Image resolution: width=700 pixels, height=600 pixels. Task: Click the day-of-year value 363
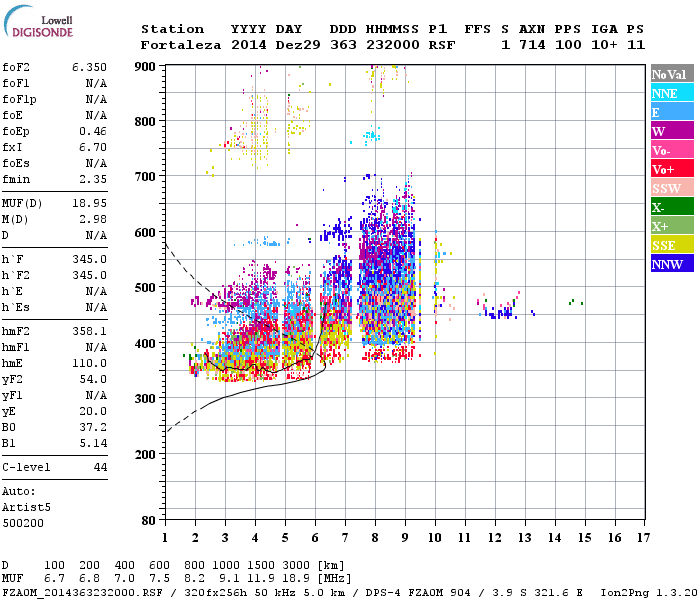343,45
